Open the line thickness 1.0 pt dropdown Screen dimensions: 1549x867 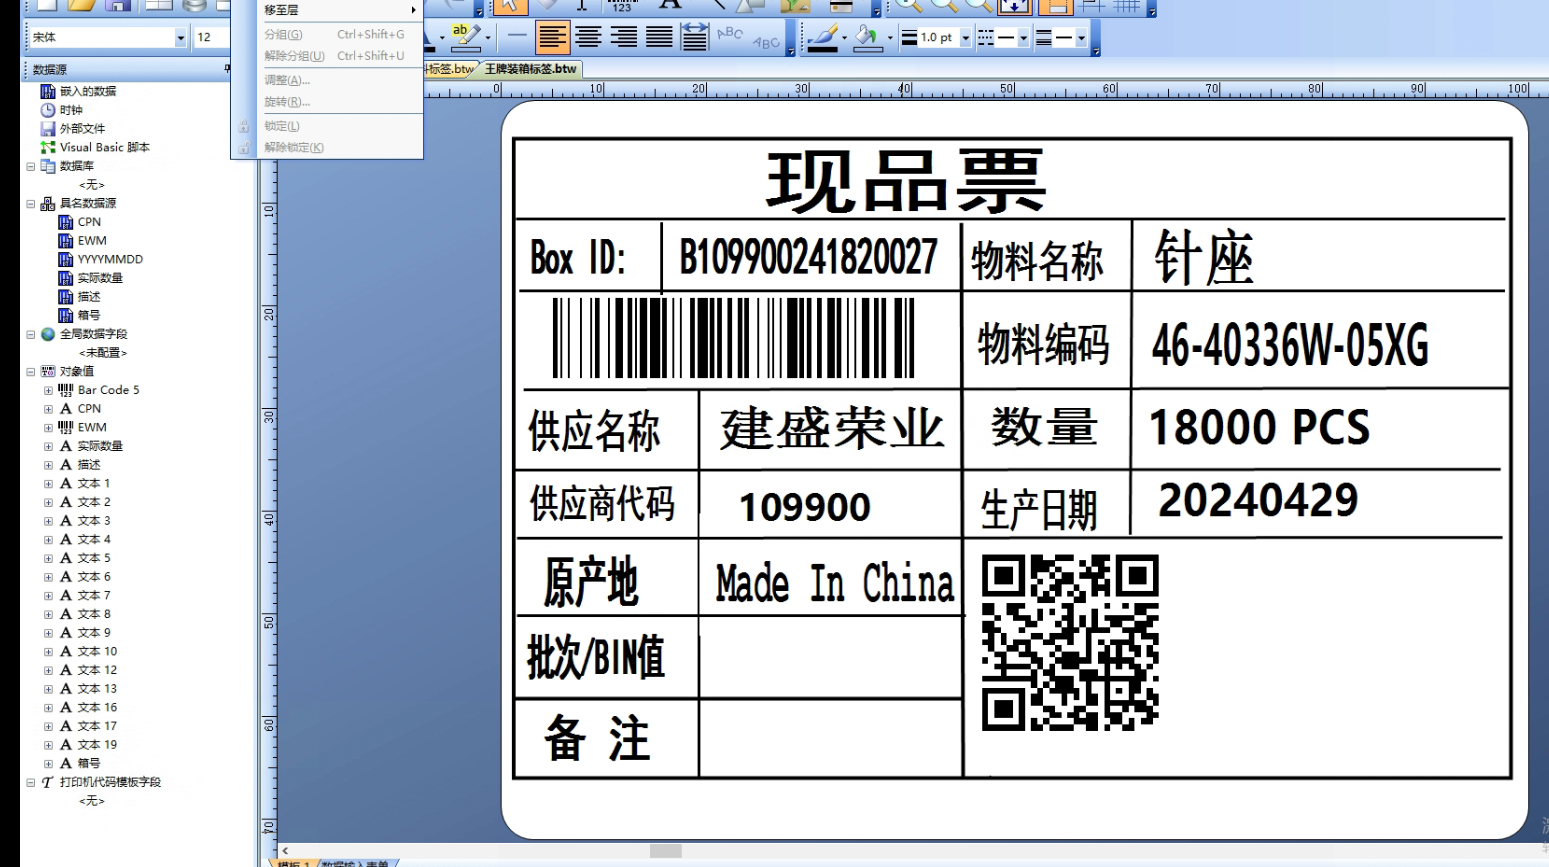pos(965,38)
